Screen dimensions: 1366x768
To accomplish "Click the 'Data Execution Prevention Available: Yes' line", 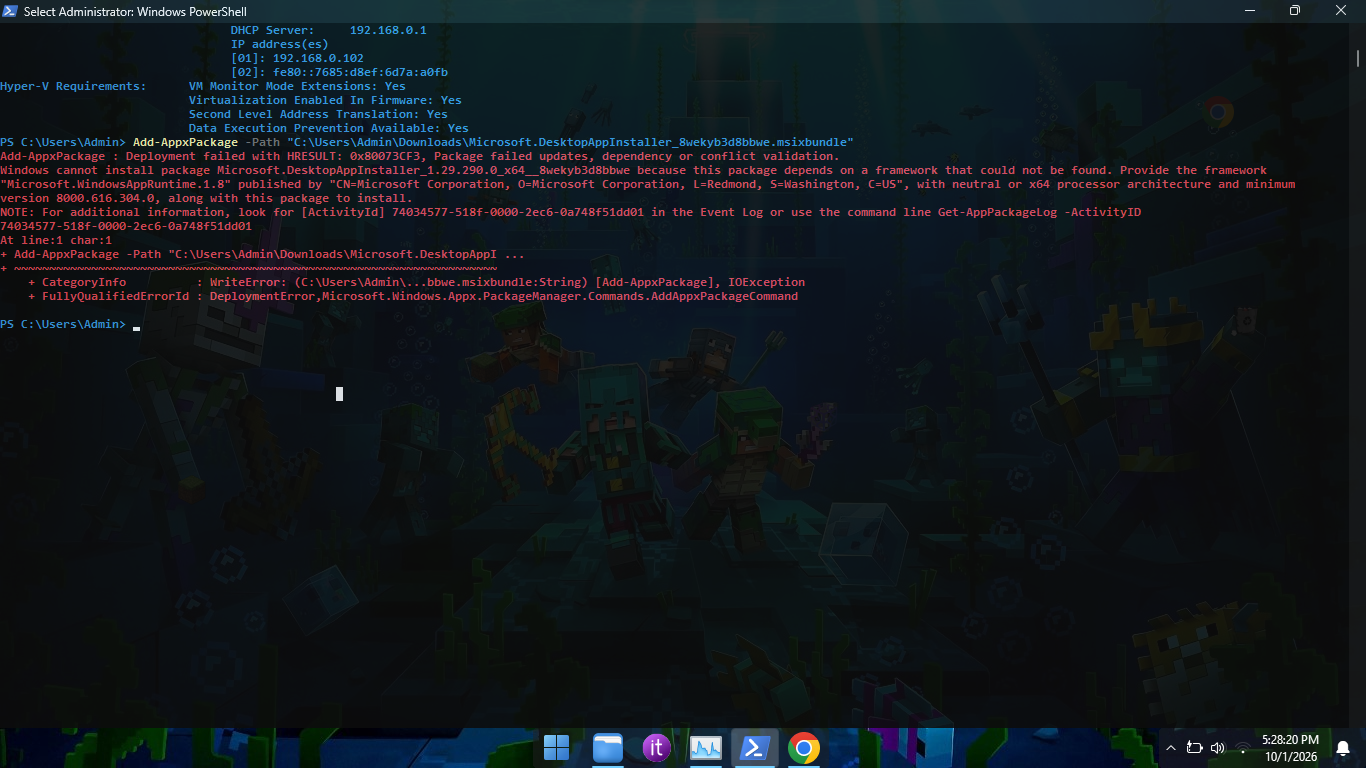I will tap(328, 128).
